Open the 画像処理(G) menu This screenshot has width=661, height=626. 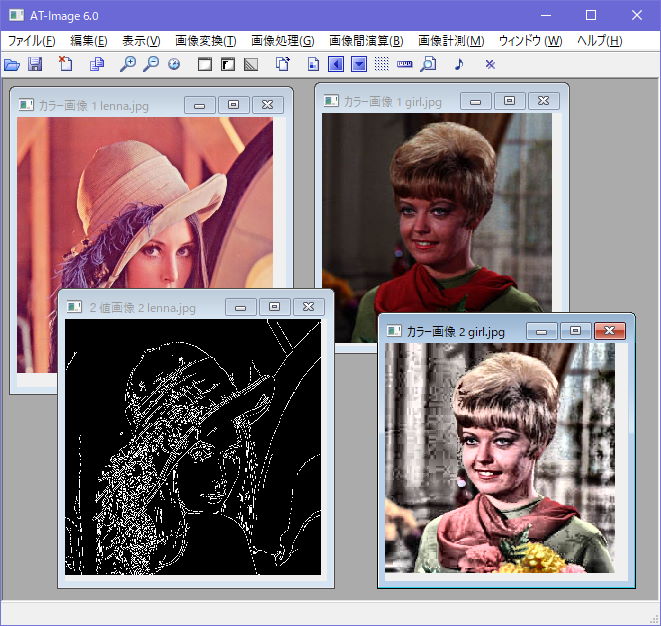pos(282,41)
